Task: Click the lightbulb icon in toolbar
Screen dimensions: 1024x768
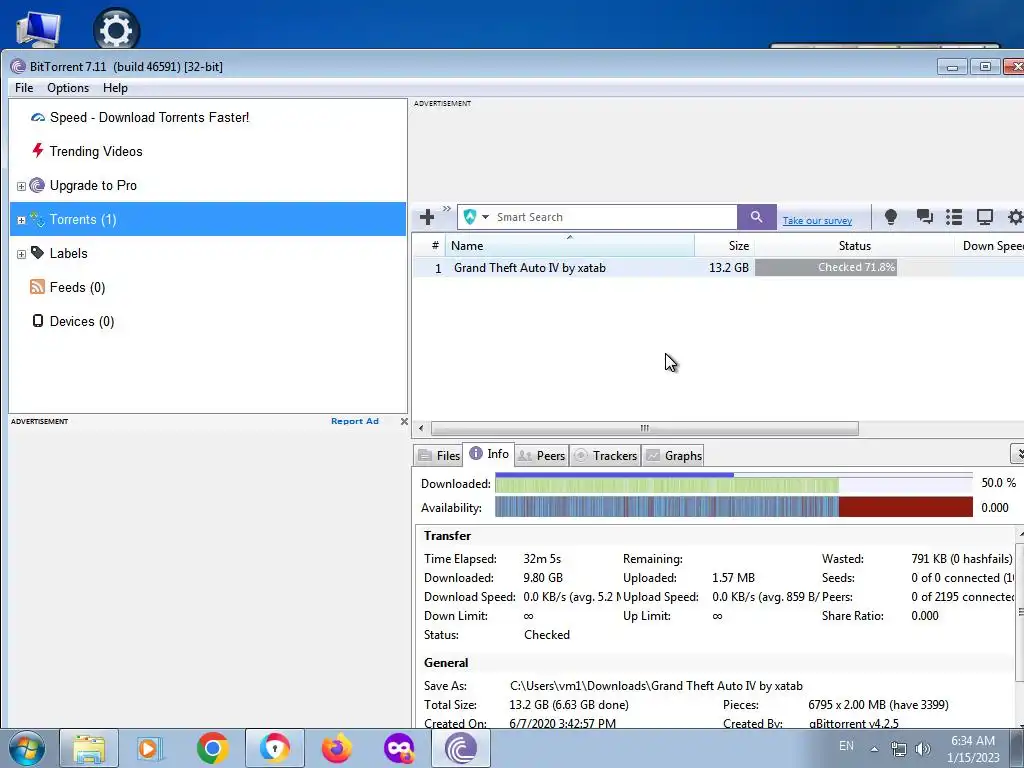Action: (890, 217)
